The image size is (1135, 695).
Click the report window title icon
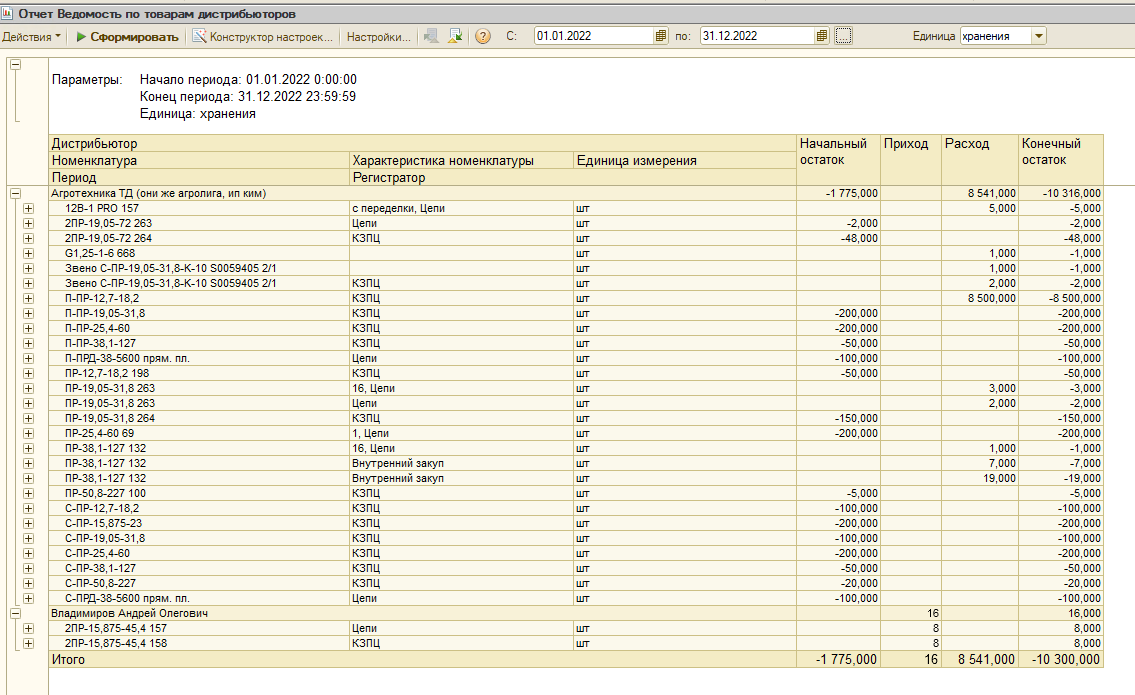tap(7, 14)
